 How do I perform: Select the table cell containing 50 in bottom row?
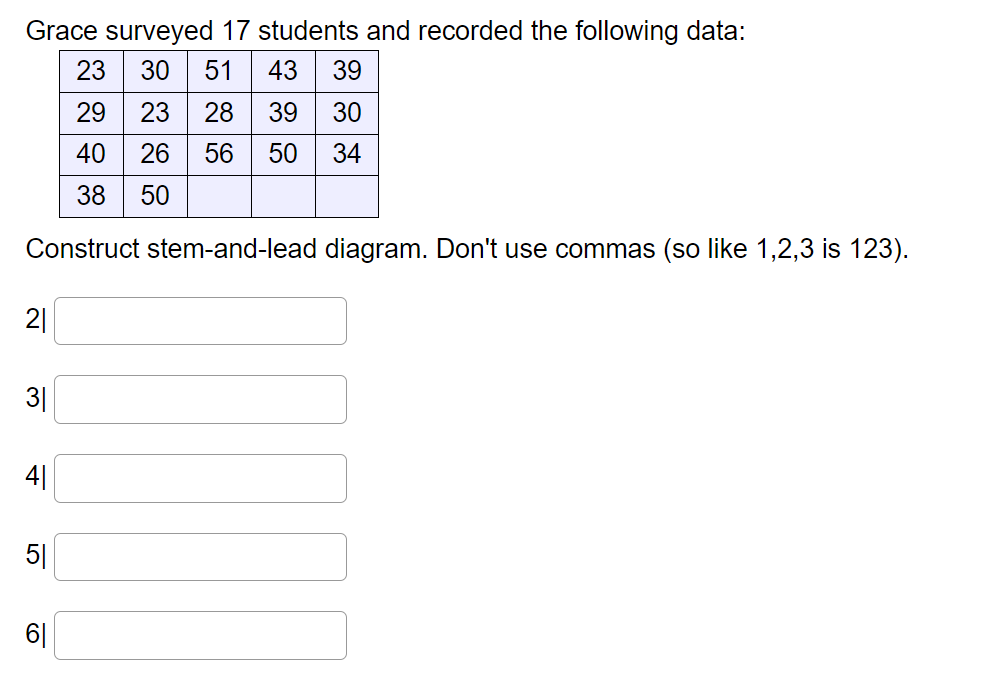[x=155, y=195]
